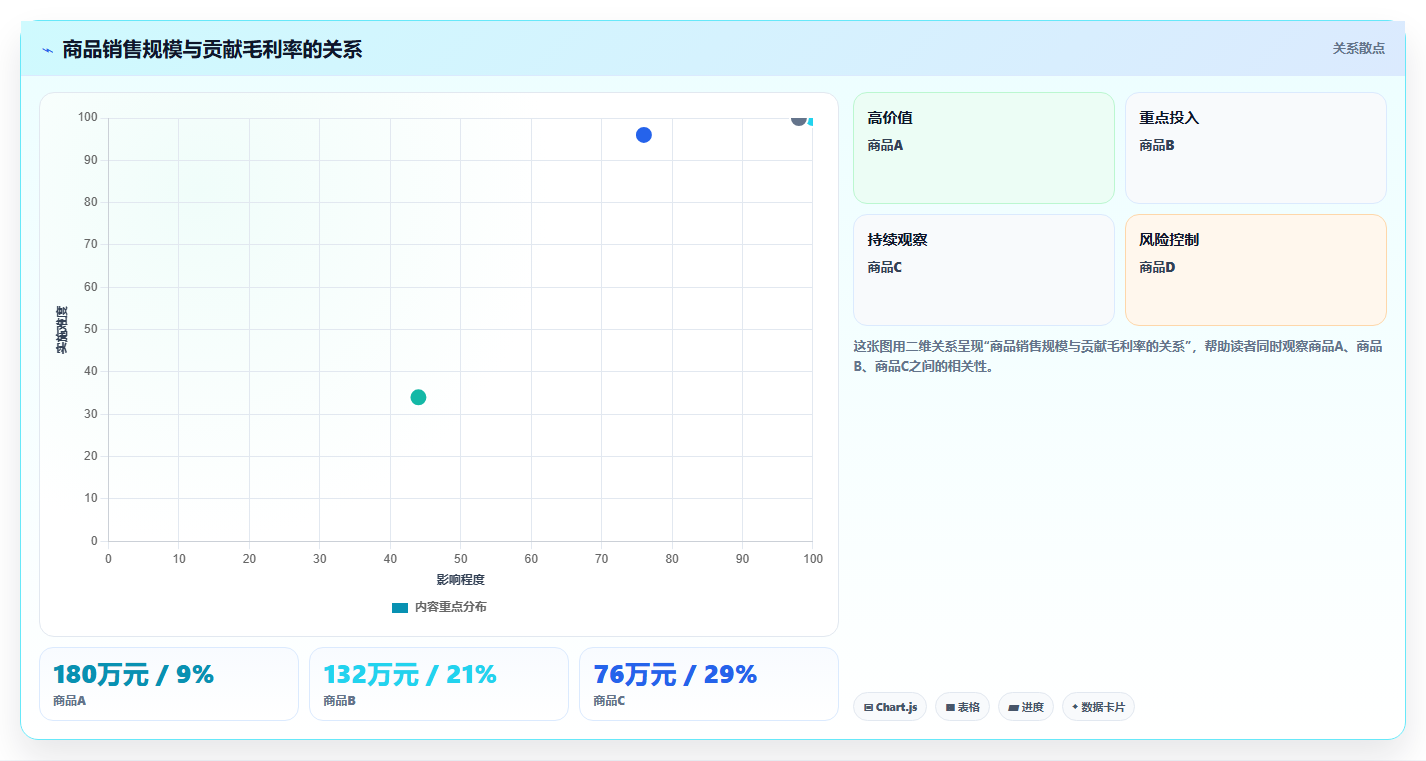Click the x-axis title 影响程度

coord(460,580)
